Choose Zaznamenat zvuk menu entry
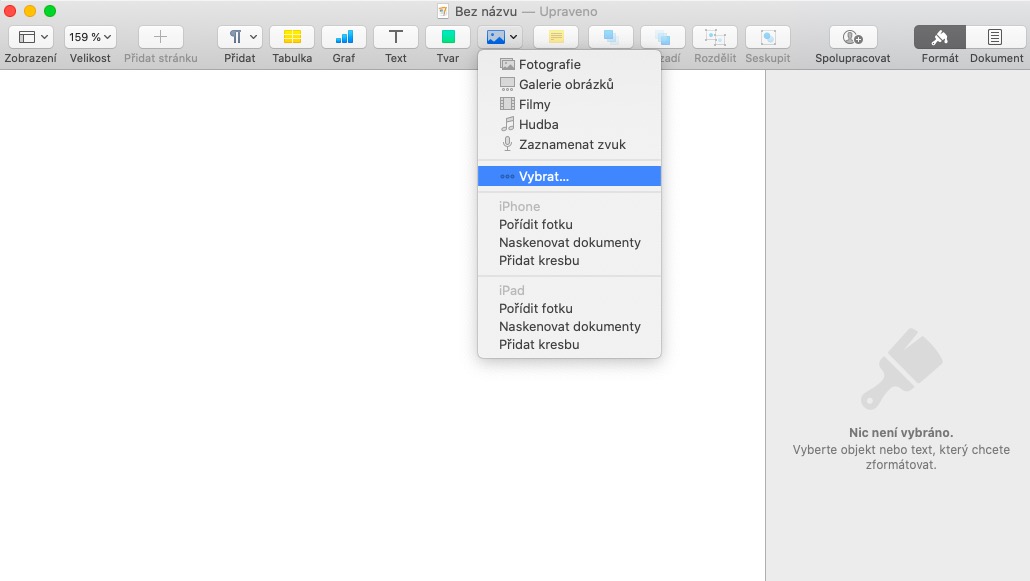The image size is (1030, 581). pos(570,145)
